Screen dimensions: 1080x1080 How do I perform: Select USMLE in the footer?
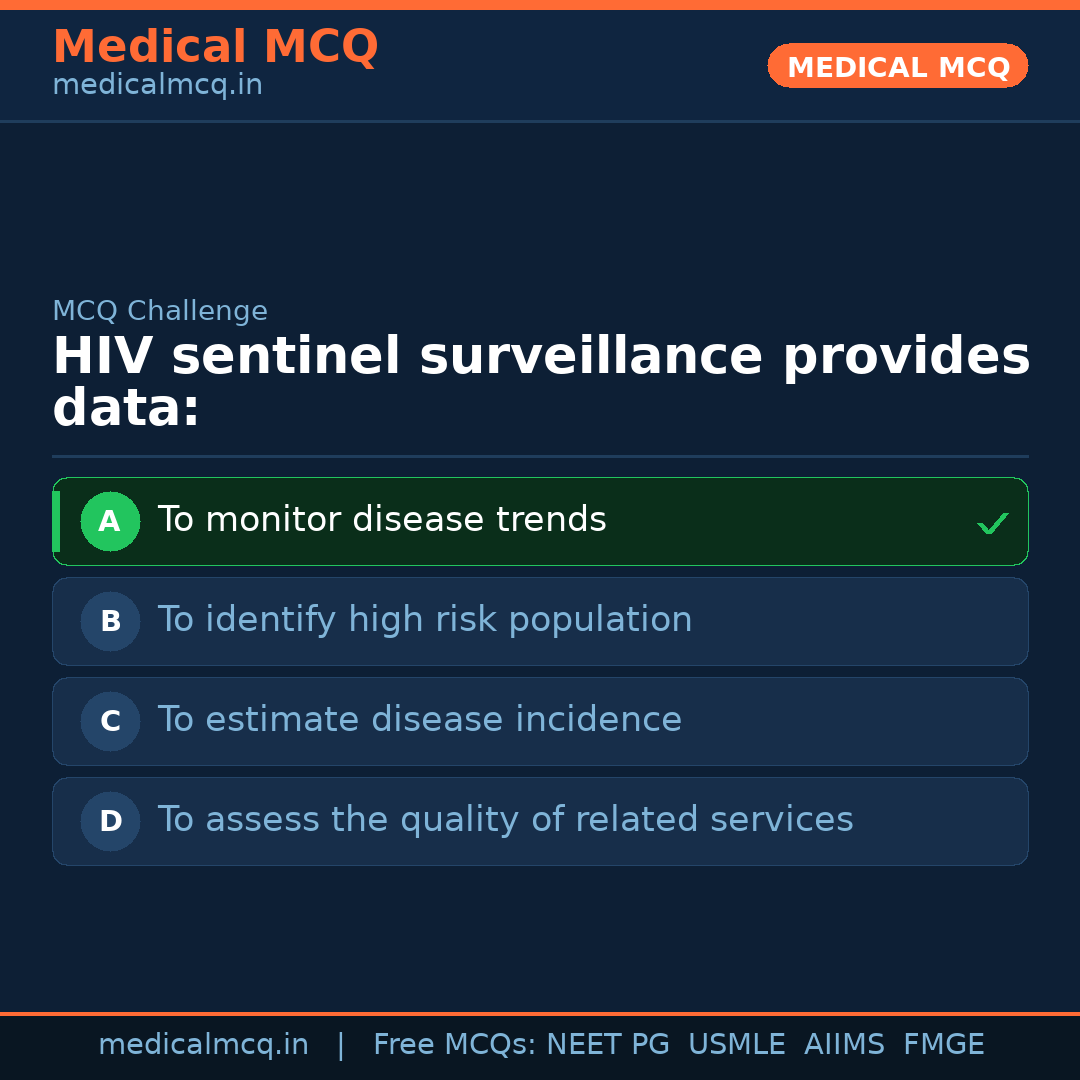[x=737, y=1045]
